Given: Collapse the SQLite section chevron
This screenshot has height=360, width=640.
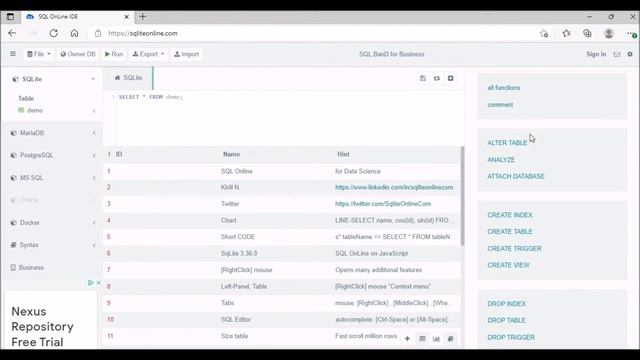Looking at the screenshot, I should pyautogui.click(x=93, y=79).
